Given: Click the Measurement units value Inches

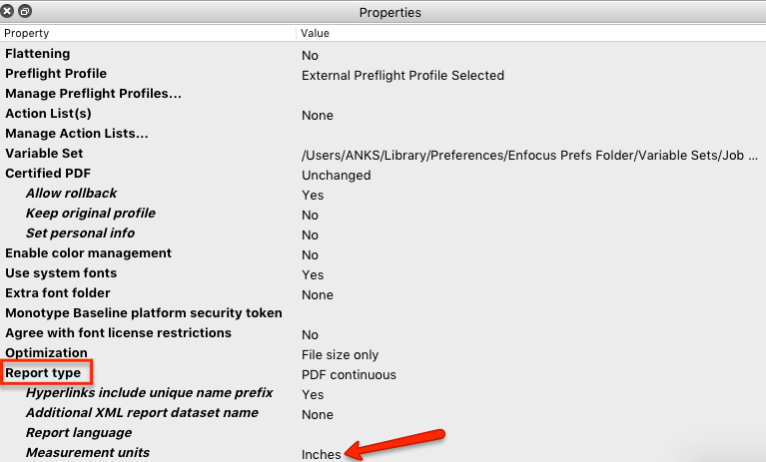Looking at the screenshot, I should (321, 455).
